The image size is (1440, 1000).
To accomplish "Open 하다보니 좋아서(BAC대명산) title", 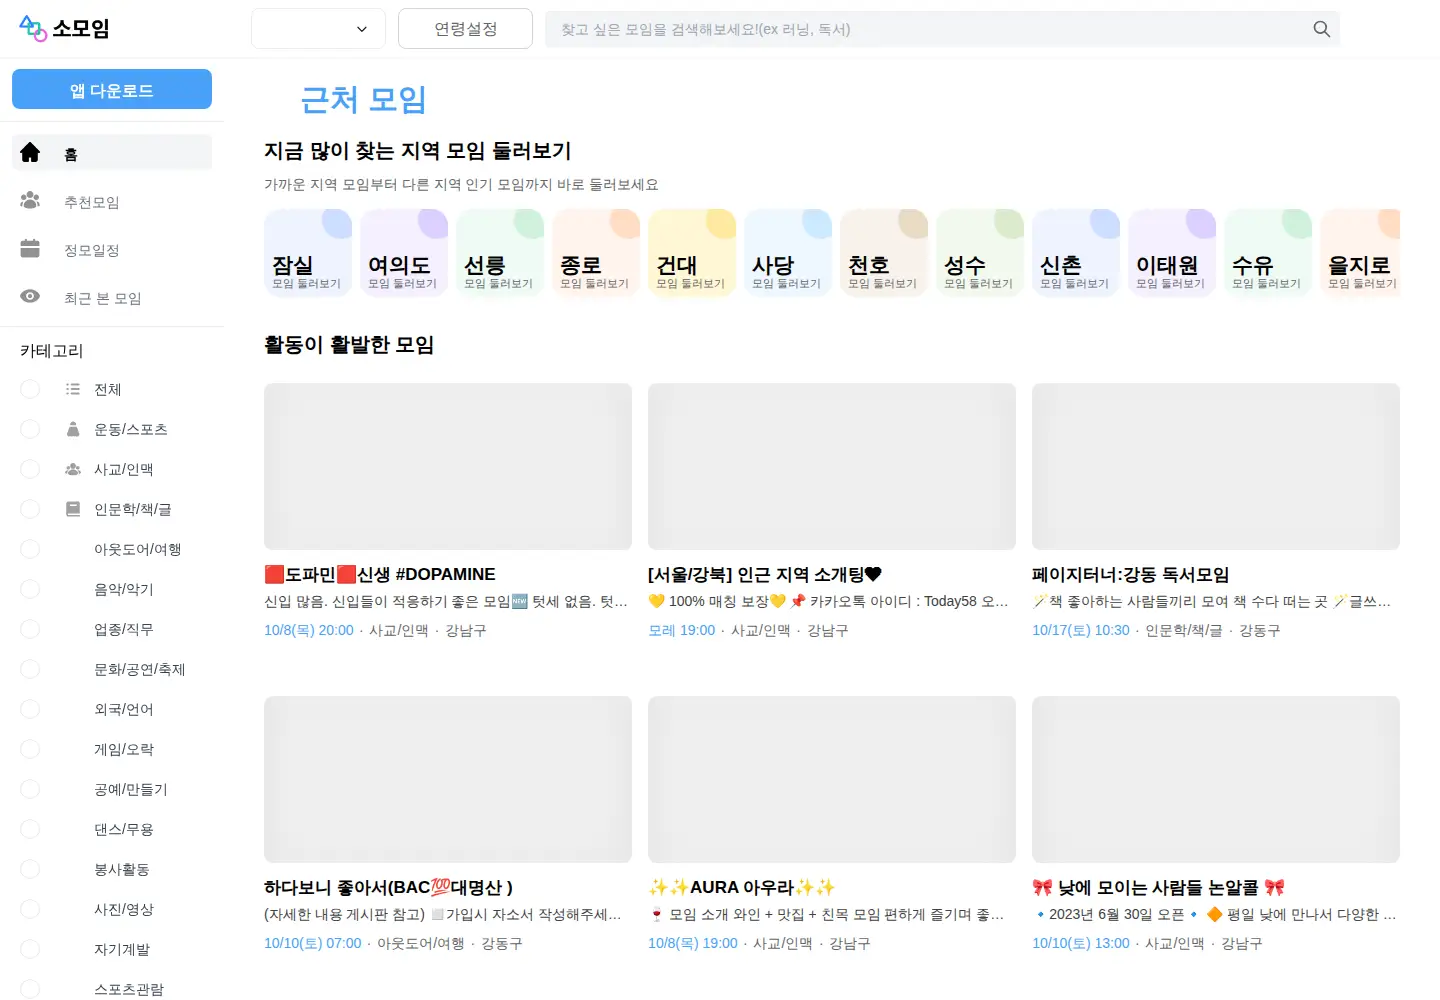I will coord(388,887).
